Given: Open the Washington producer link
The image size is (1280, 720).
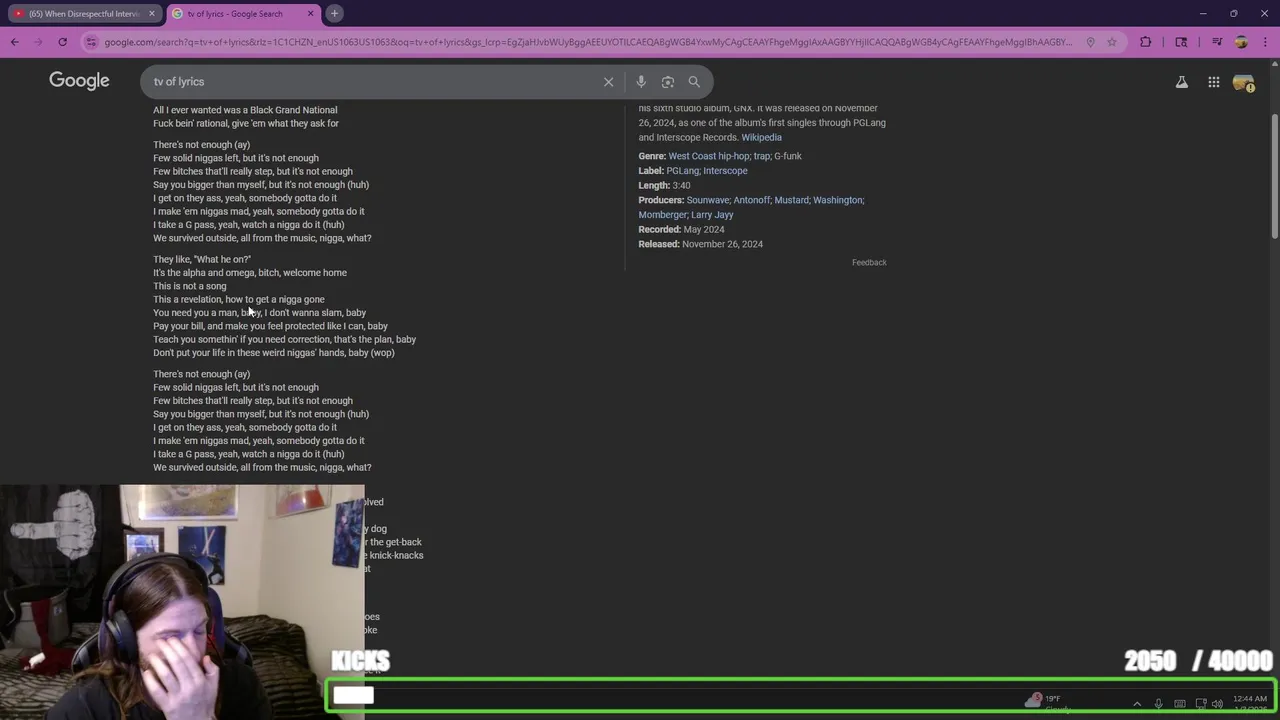Looking at the screenshot, I should 837,200.
